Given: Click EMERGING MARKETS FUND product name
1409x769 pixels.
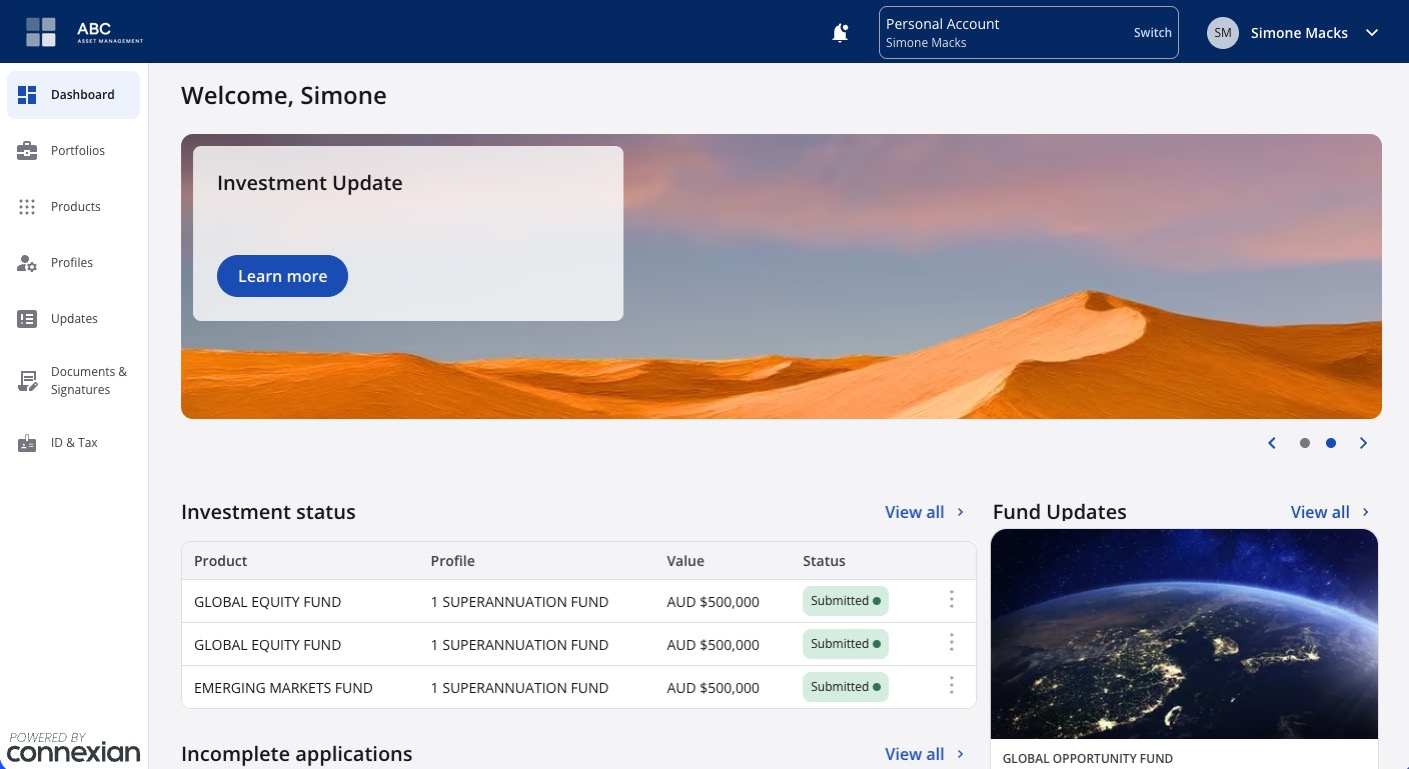Looking at the screenshot, I should coord(283,688).
